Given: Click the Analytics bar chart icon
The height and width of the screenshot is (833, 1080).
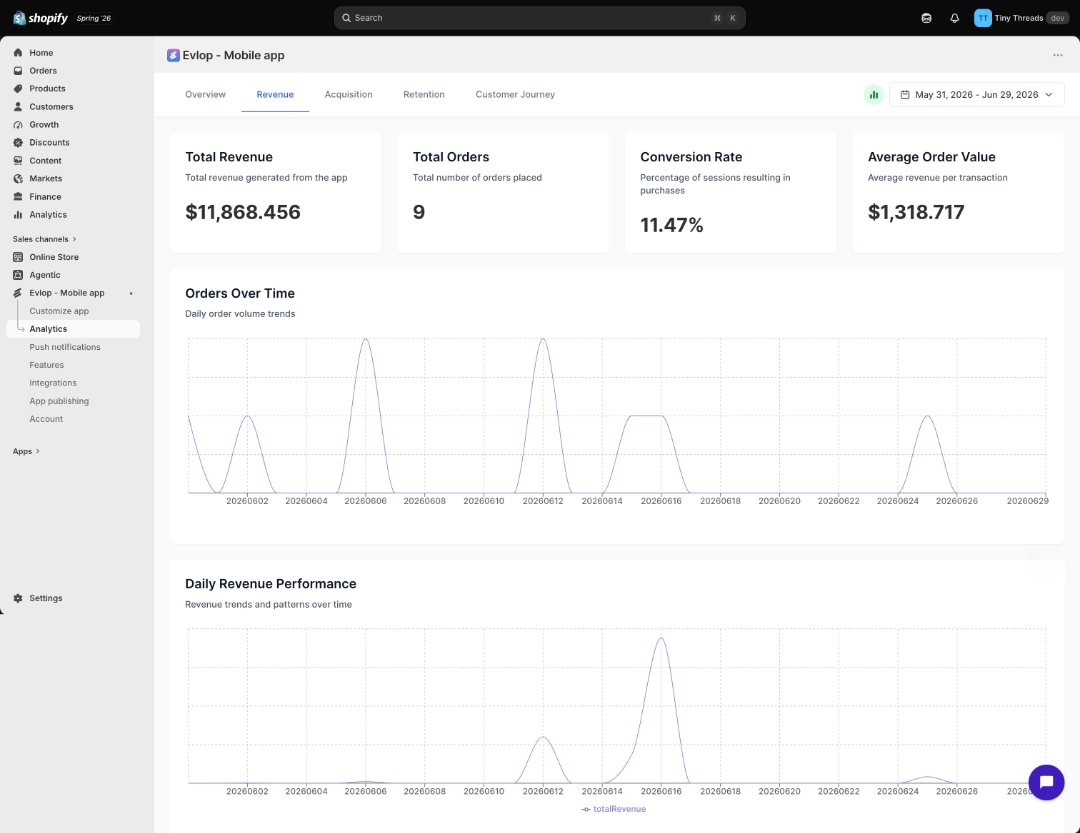Looking at the screenshot, I should [18, 214].
